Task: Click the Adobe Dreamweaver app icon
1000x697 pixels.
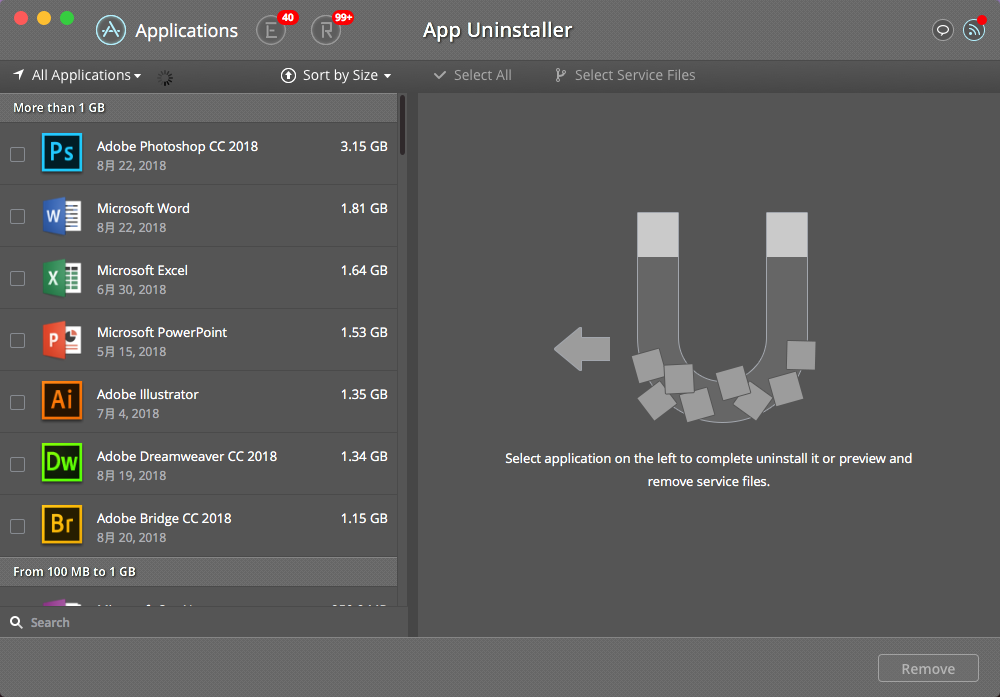Action: [x=62, y=462]
